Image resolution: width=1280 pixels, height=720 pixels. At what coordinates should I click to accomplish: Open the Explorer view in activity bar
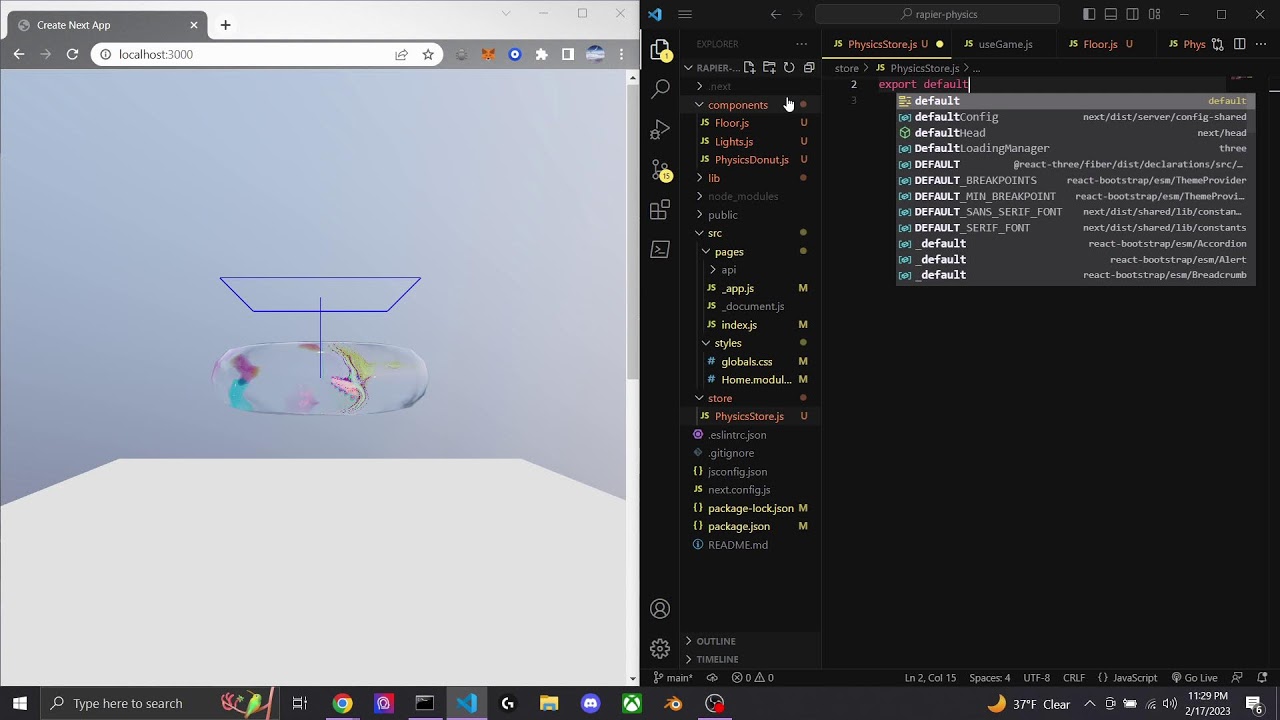tap(660, 50)
